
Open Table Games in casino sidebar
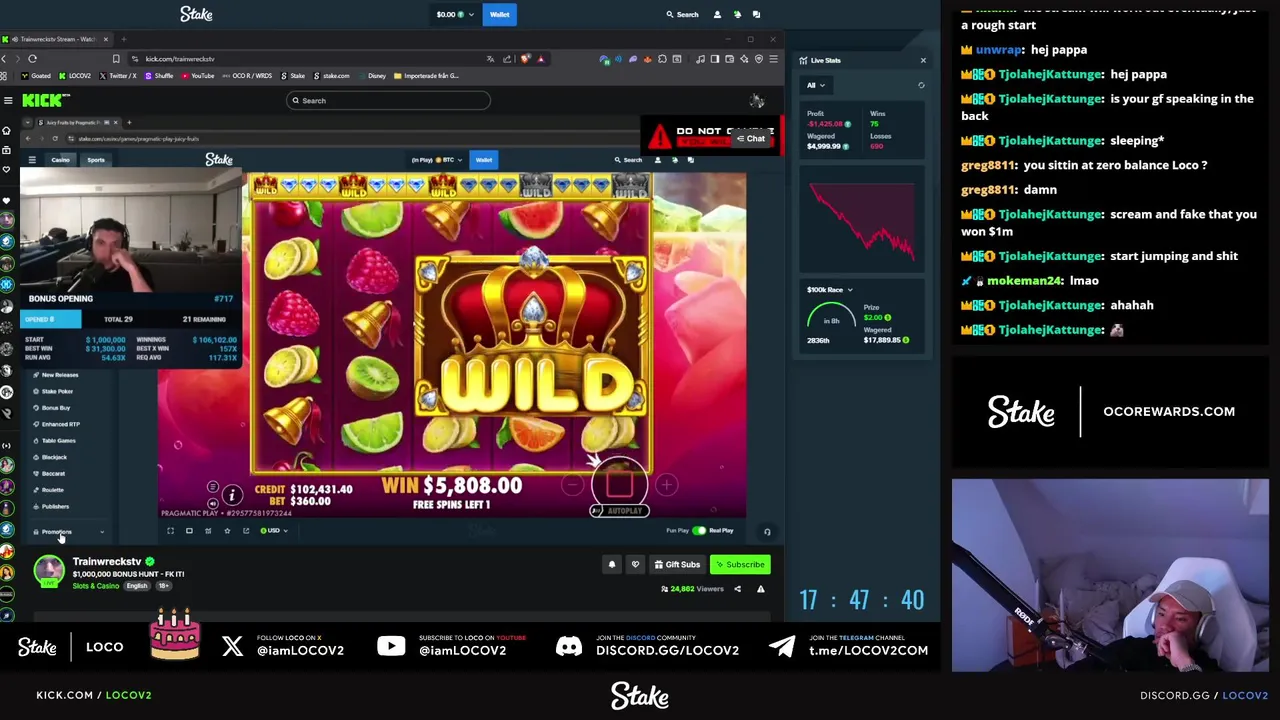coord(56,441)
